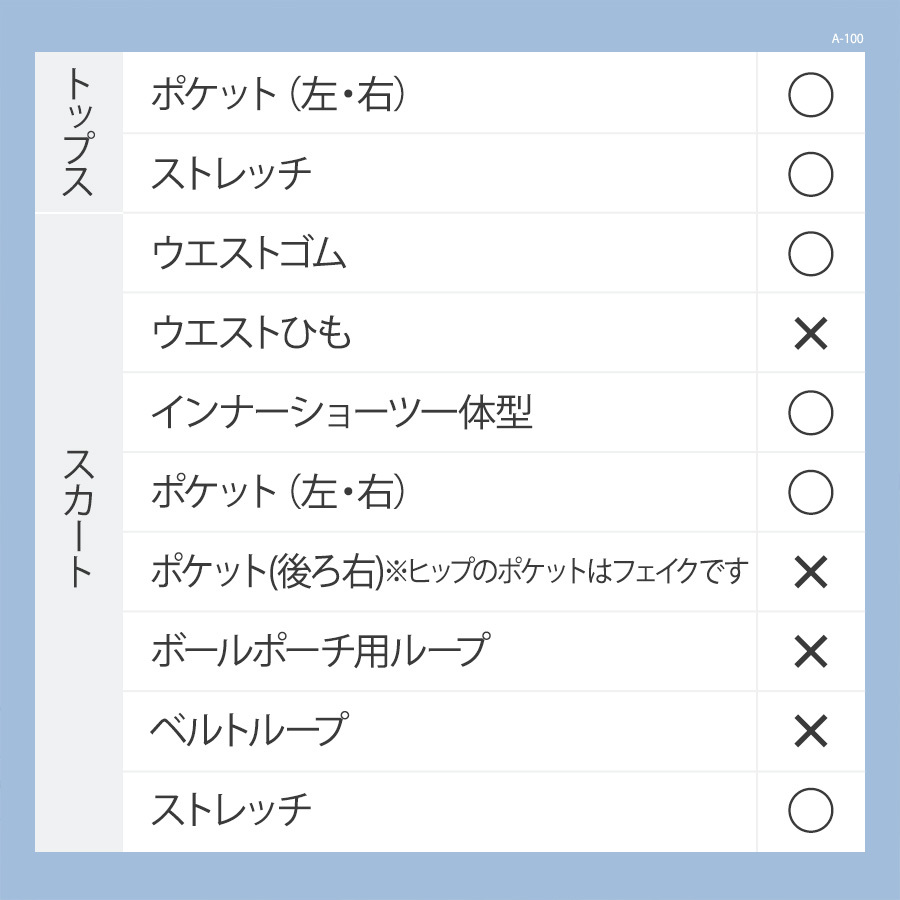Click the circle mark for skirt ポケット(左・右)
Image resolution: width=900 pixels, height=900 pixels.
point(810,492)
